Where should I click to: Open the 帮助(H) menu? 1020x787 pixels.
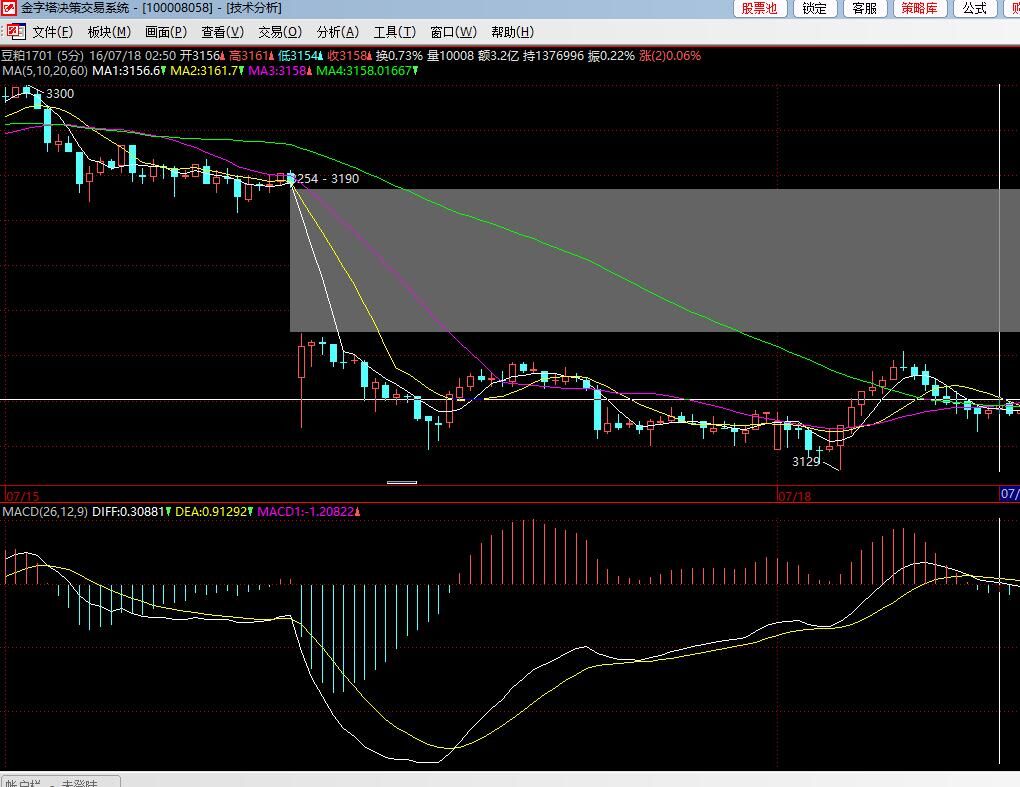pos(512,32)
